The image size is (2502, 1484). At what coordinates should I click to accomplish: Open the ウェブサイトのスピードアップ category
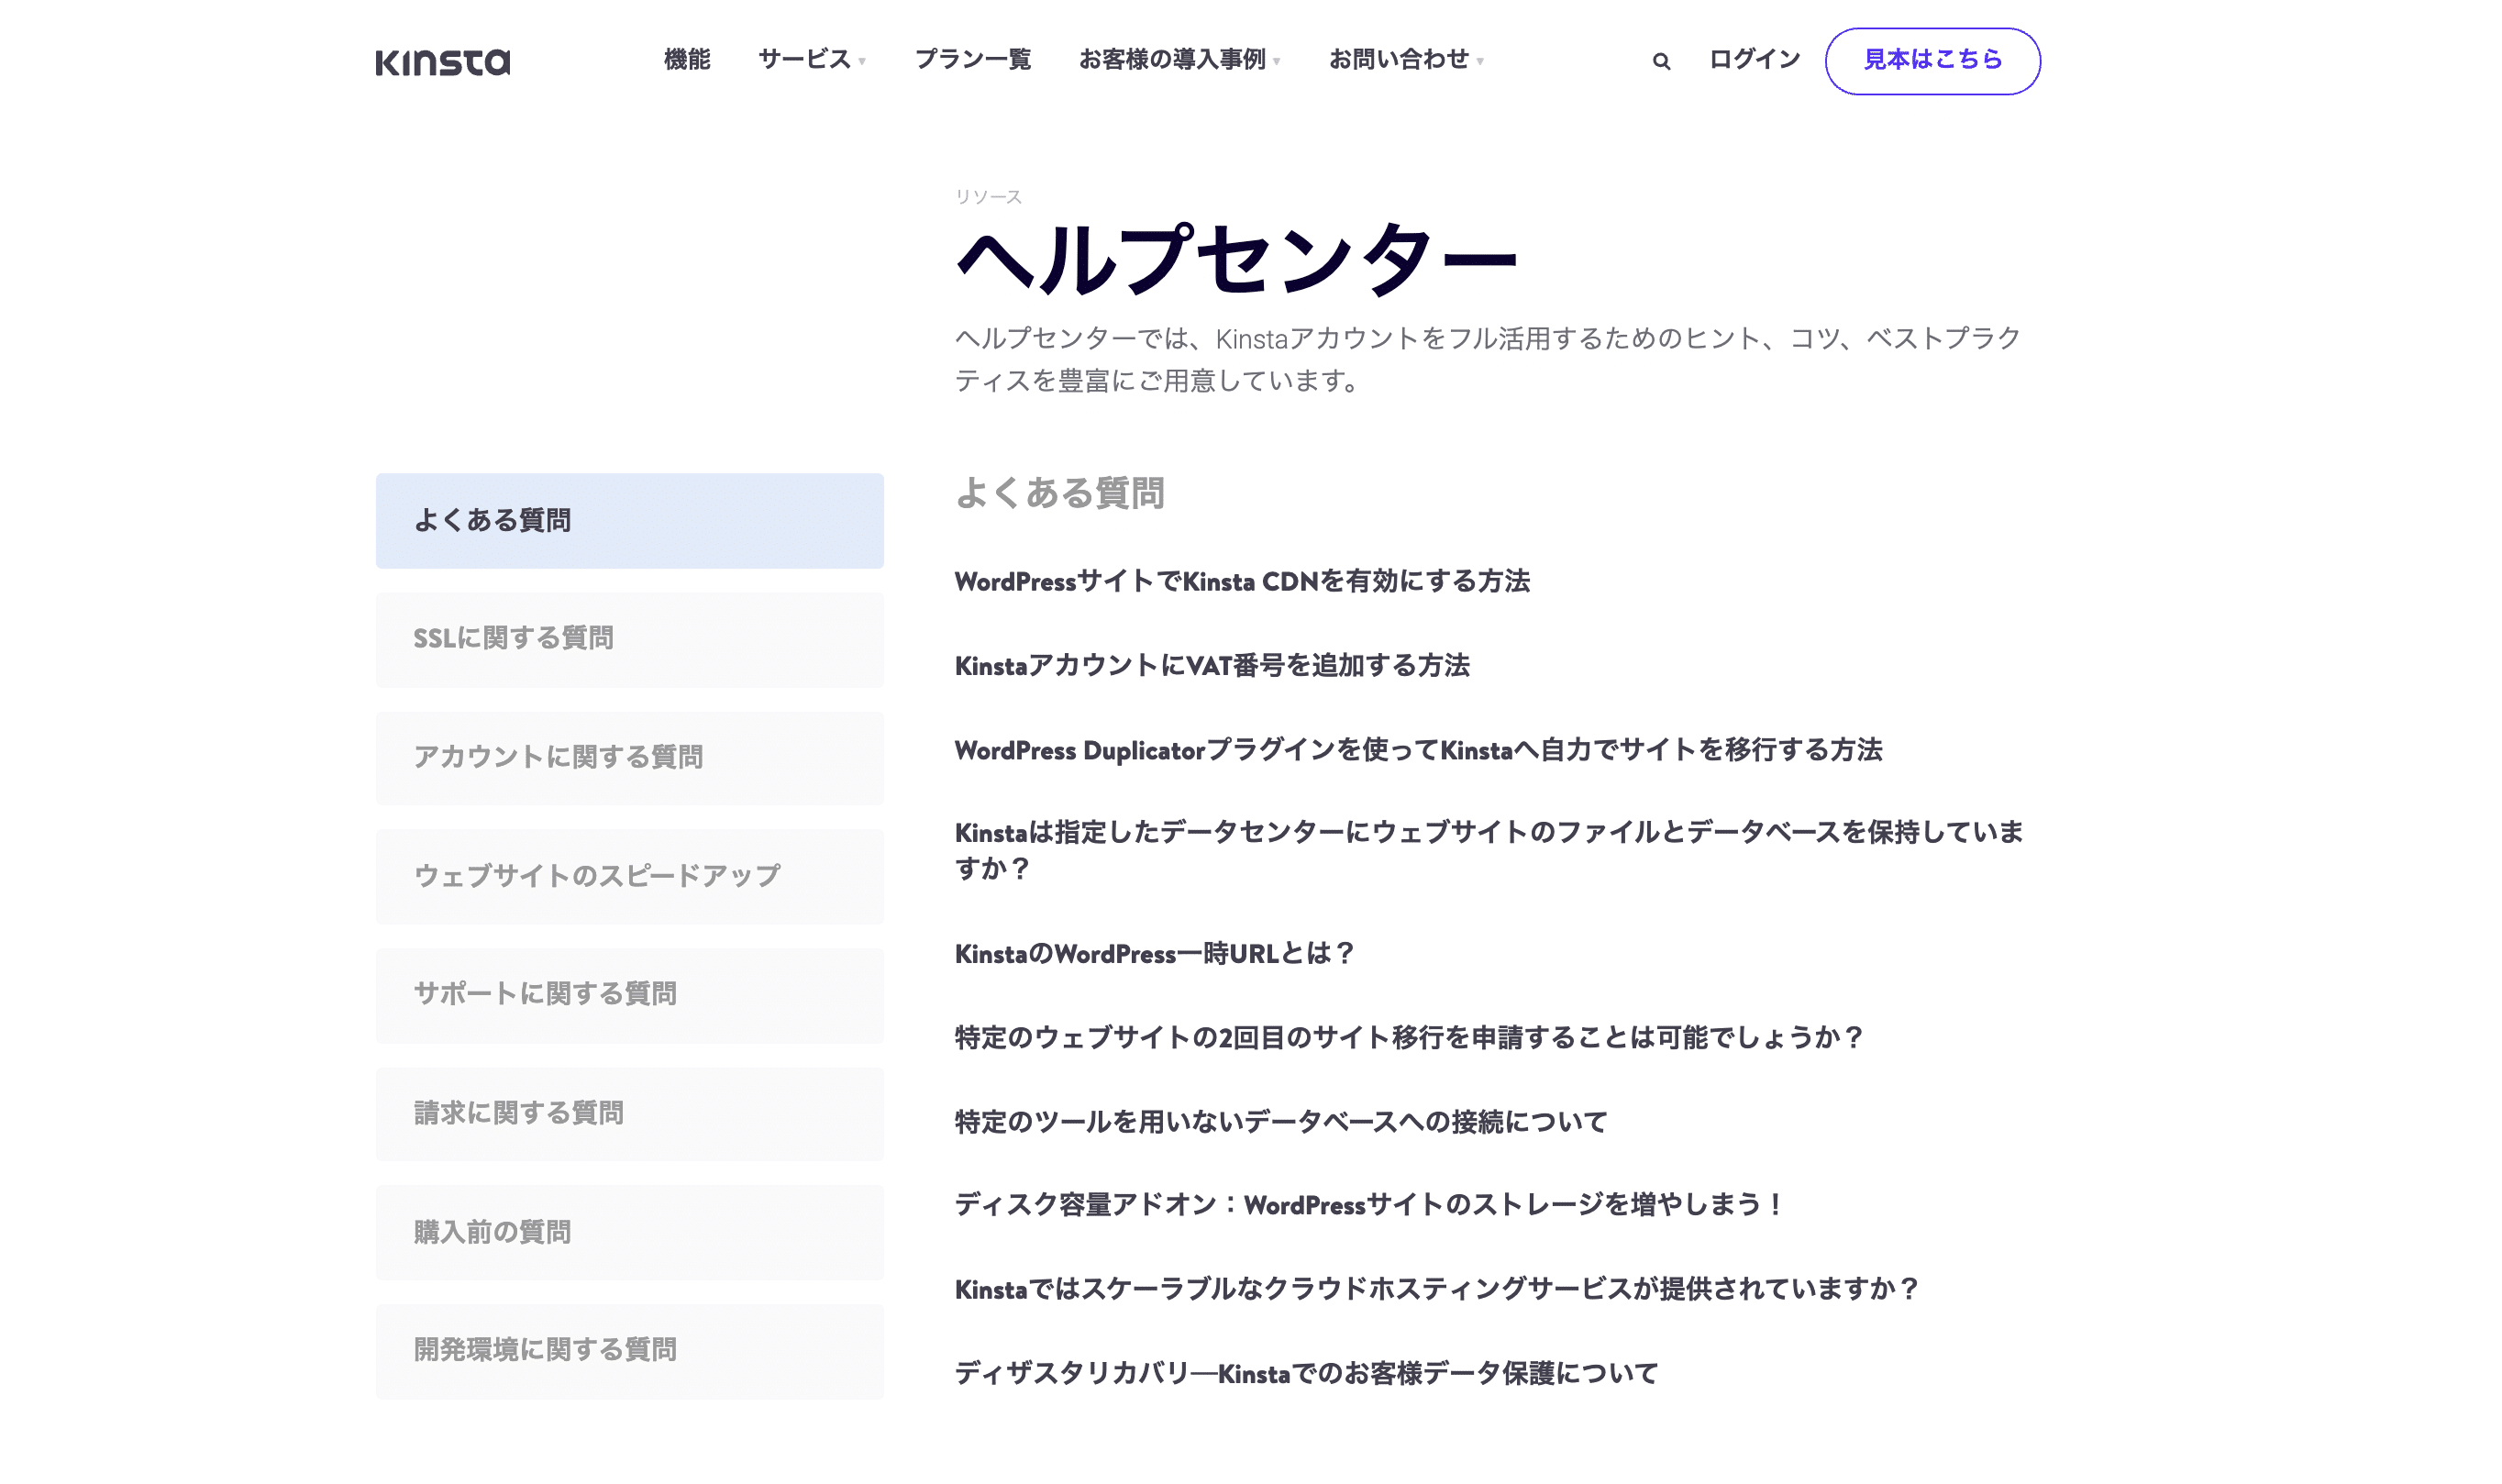[628, 876]
